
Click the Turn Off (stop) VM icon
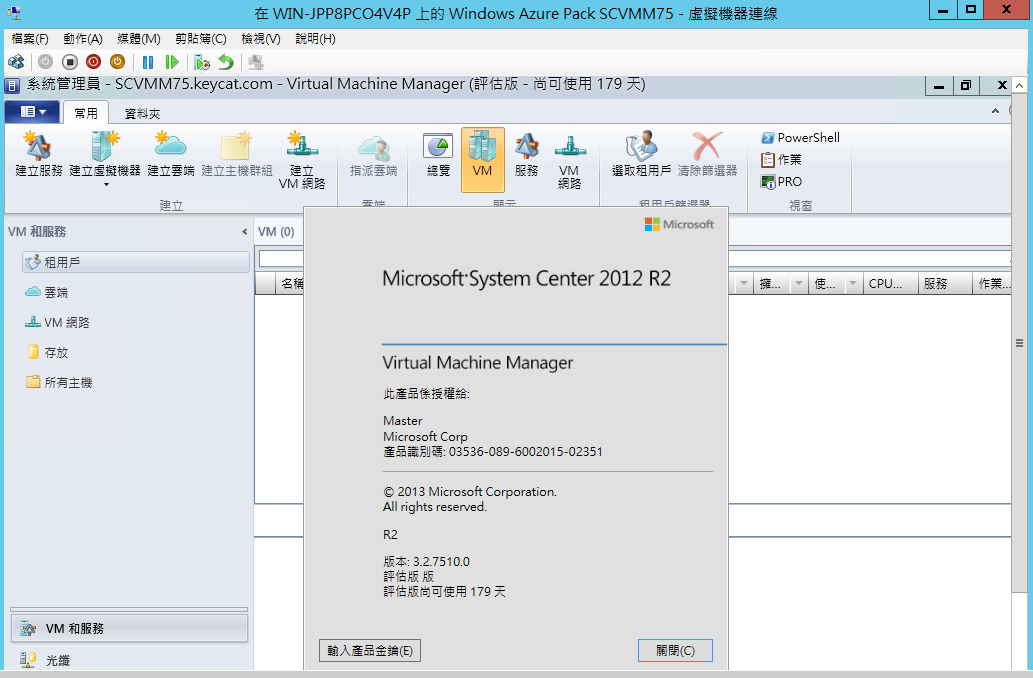[70, 62]
